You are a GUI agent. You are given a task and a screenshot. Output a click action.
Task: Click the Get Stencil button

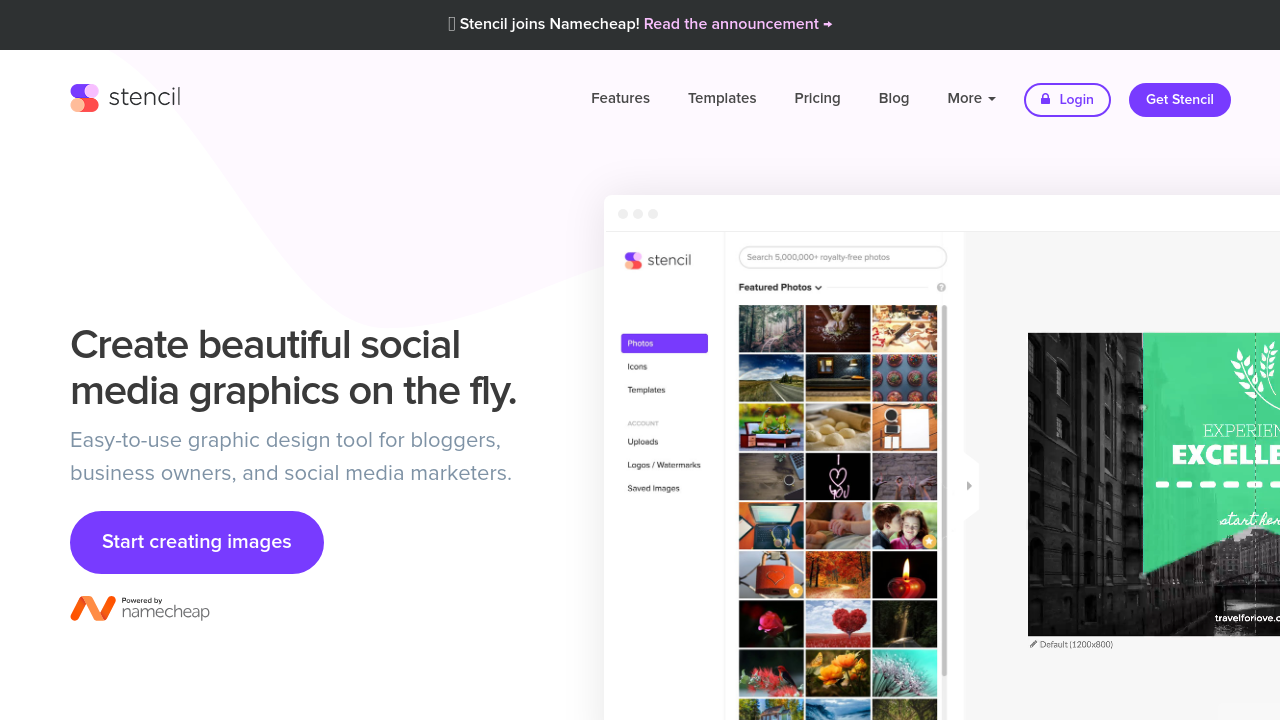pyautogui.click(x=1179, y=100)
